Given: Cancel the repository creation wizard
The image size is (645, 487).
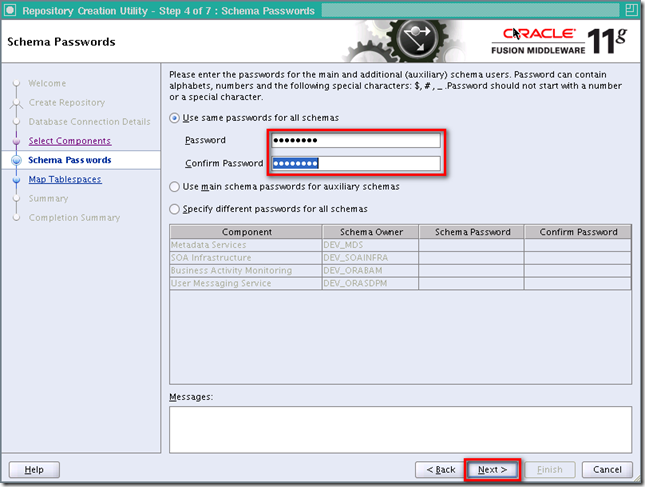Looking at the screenshot, I should (x=607, y=469).
